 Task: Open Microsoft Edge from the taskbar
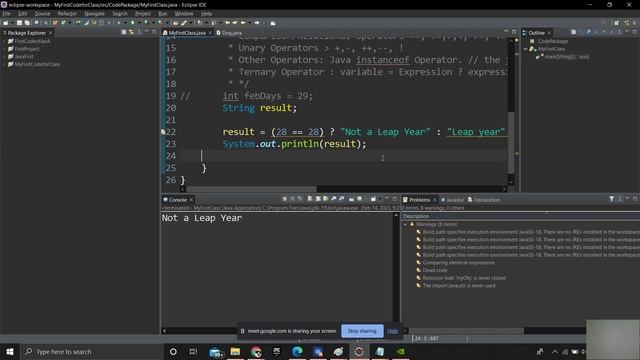[297, 351]
